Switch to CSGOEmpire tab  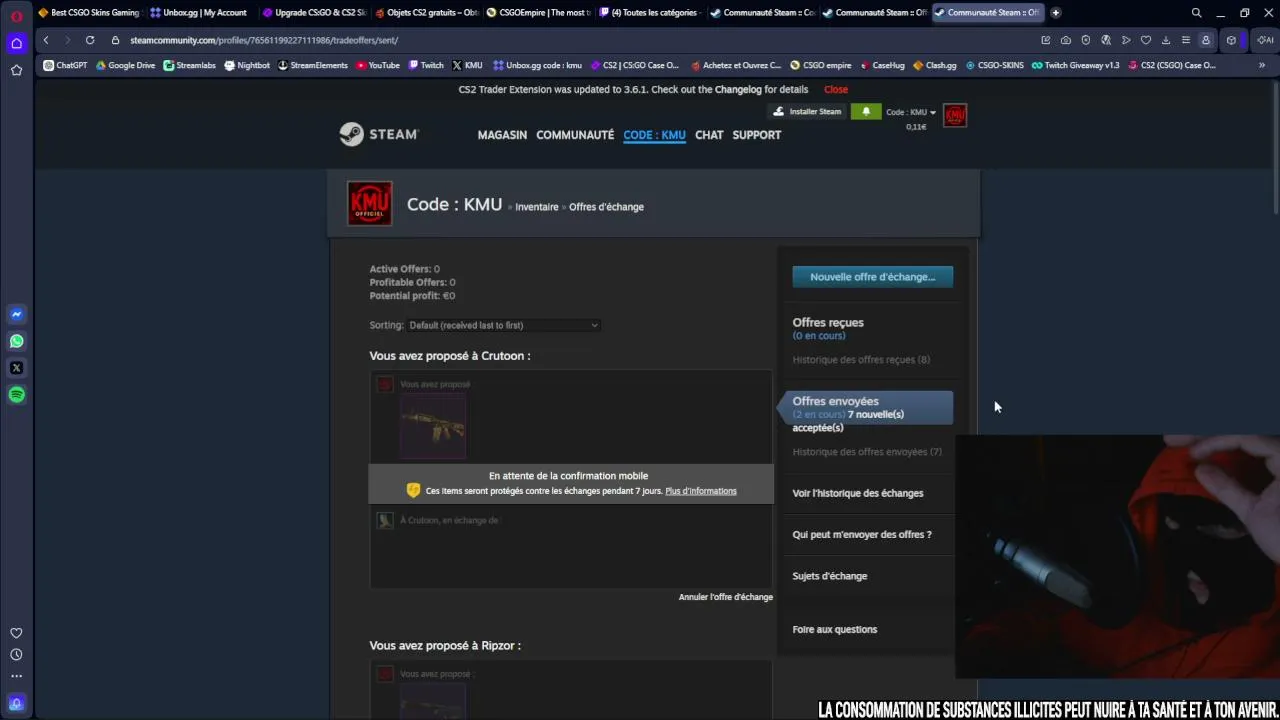tap(539, 13)
